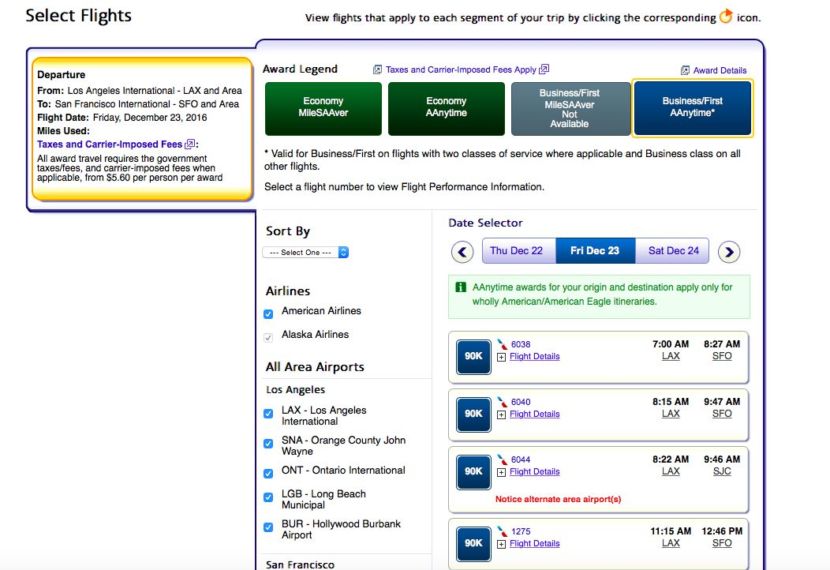This screenshot has height=570, width=830.
Task: Expand Flight Details plus icon for flight 6040
Action: click(501, 415)
